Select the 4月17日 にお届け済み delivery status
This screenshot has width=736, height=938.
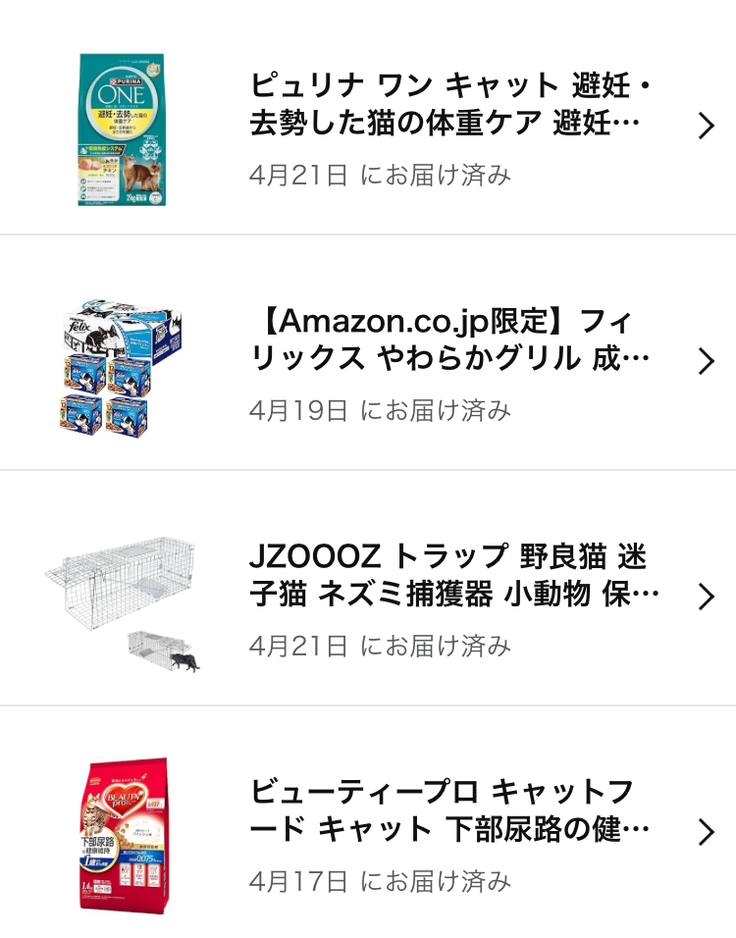click(x=380, y=881)
